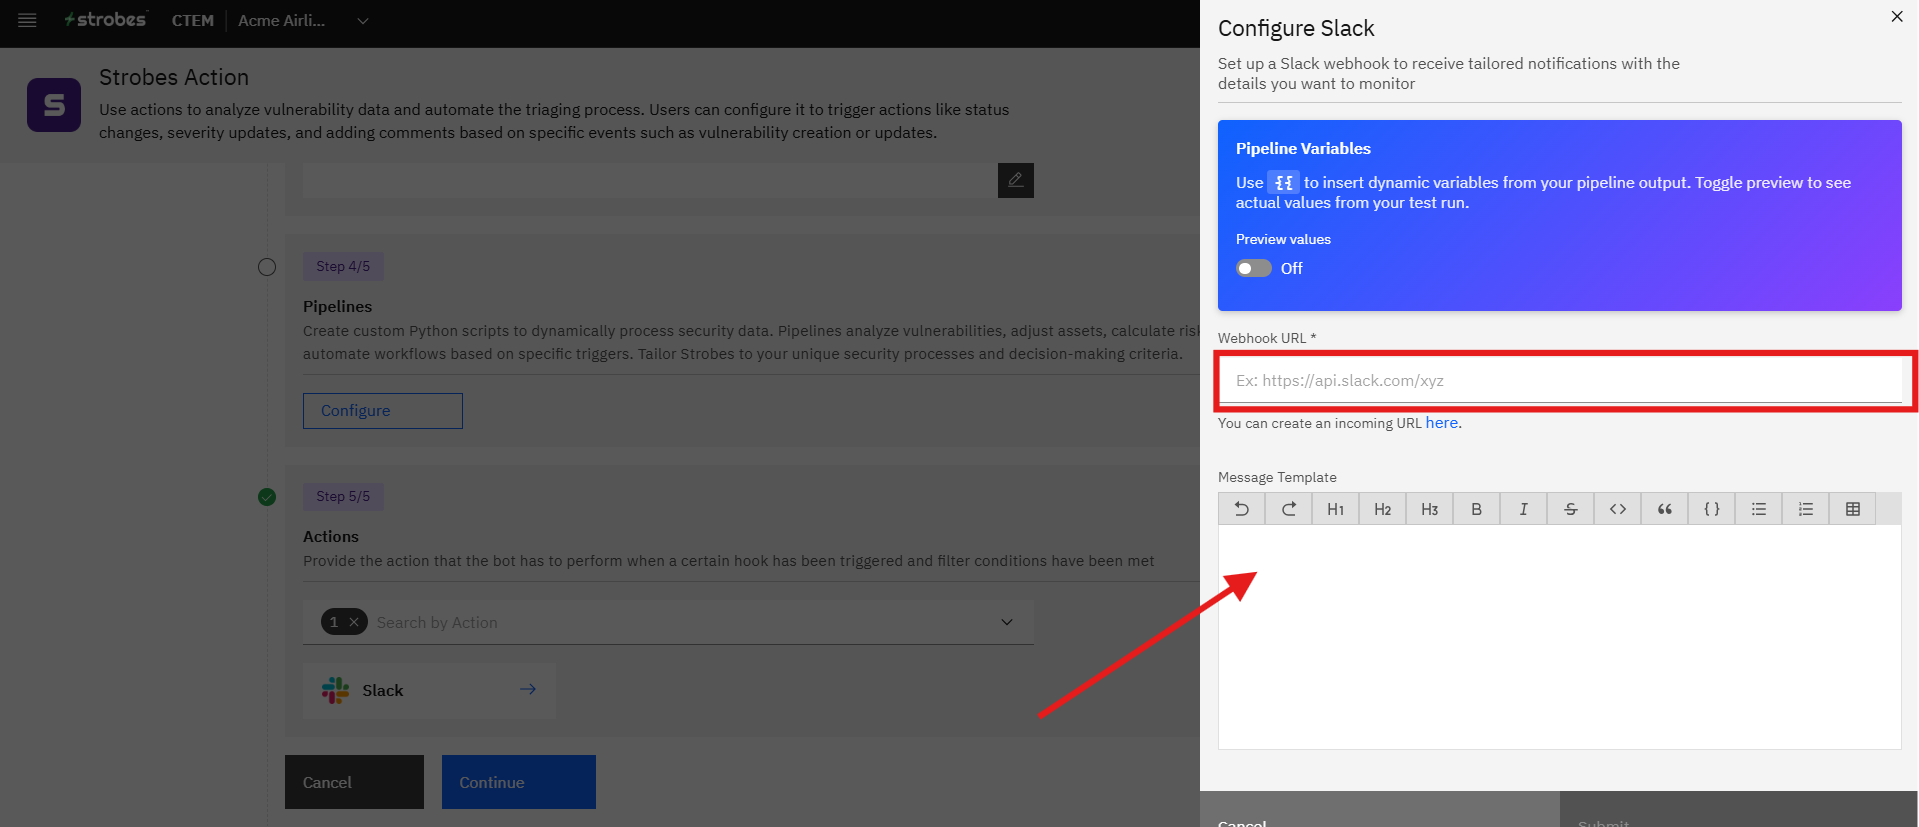Screen dimensions: 1919x827
Task: Click the Actions step heading
Action: point(331,536)
